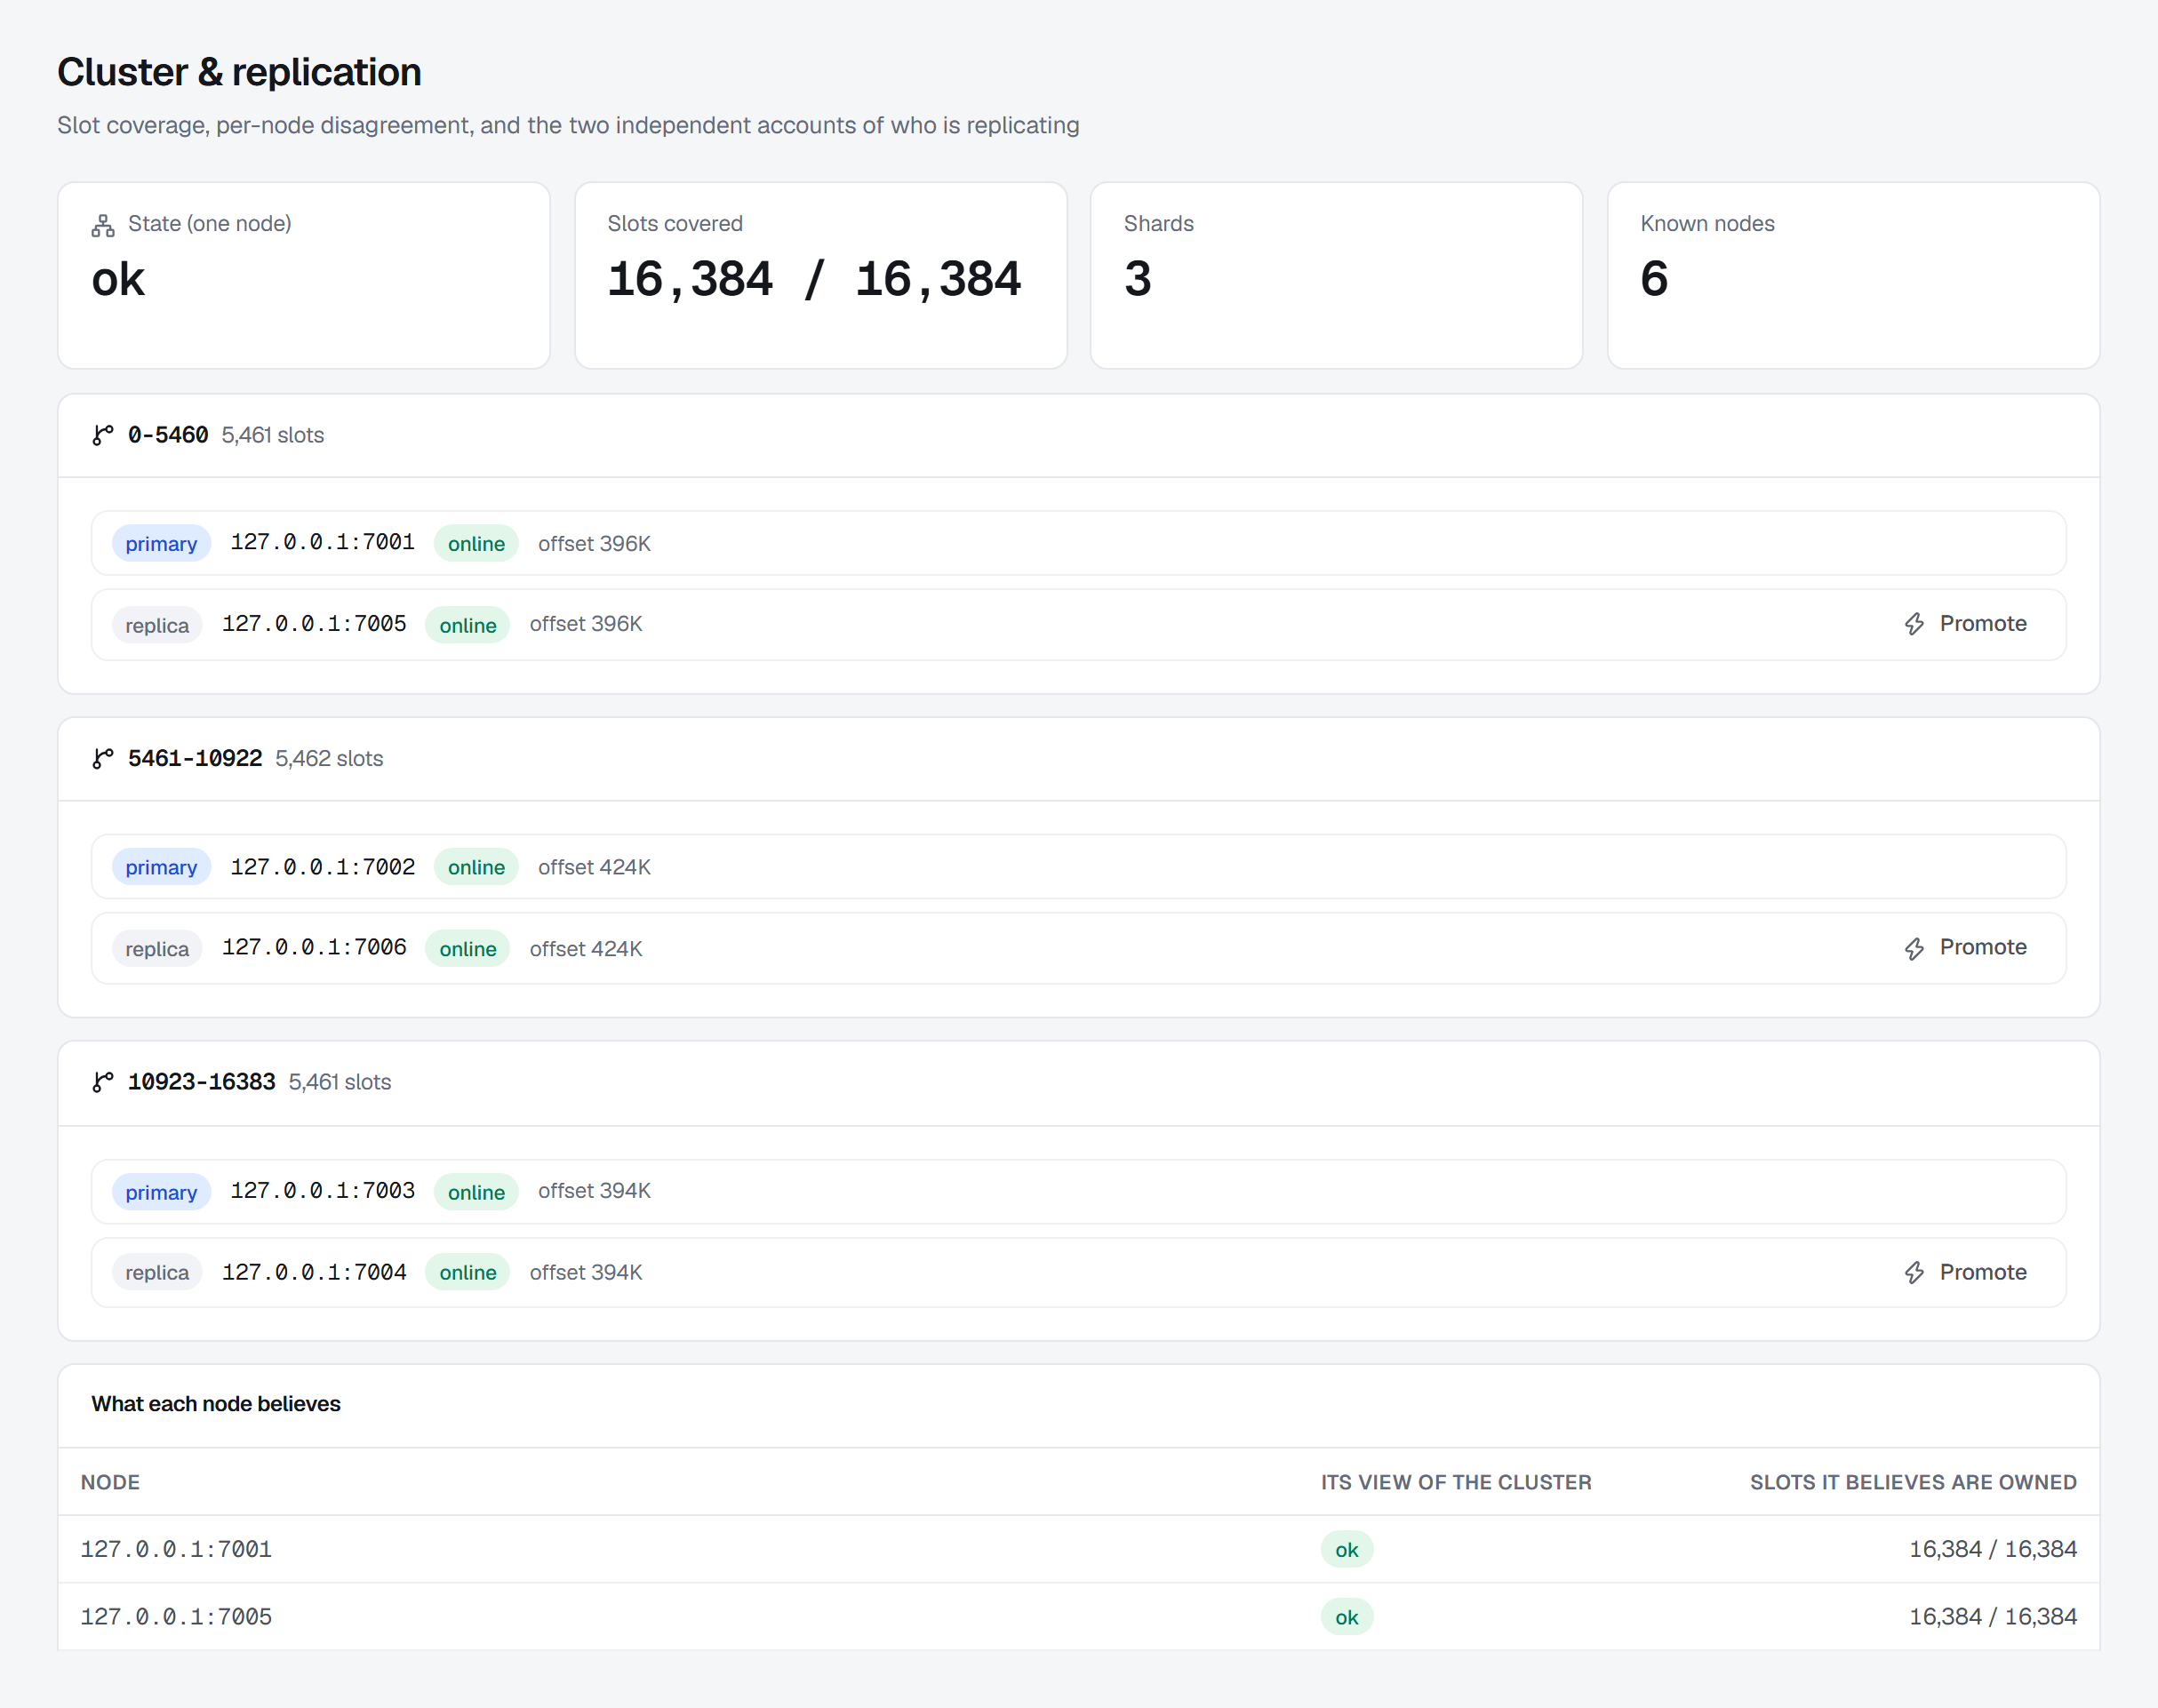
Task: Click the branch icon for shard 10923-16383
Action: [103, 1082]
